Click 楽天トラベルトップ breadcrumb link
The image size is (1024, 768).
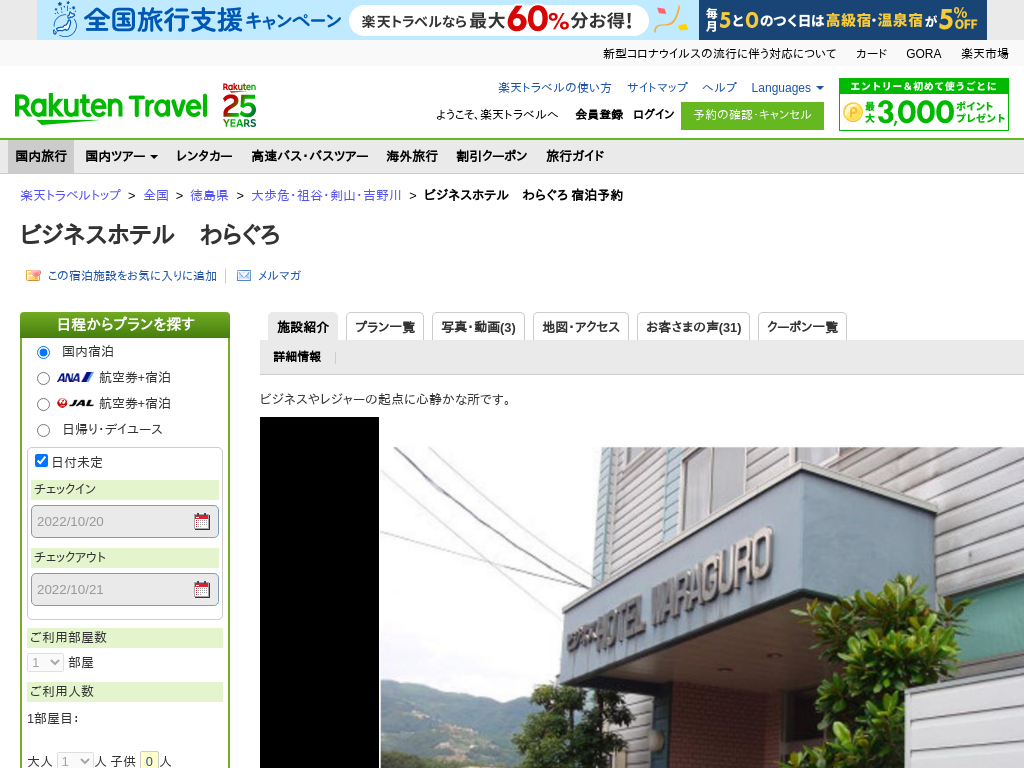click(x=71, y=195)
